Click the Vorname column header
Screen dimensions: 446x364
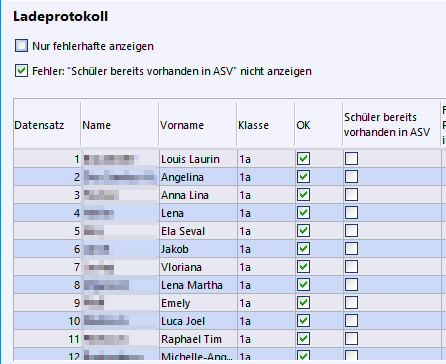(x=198, y=125)
